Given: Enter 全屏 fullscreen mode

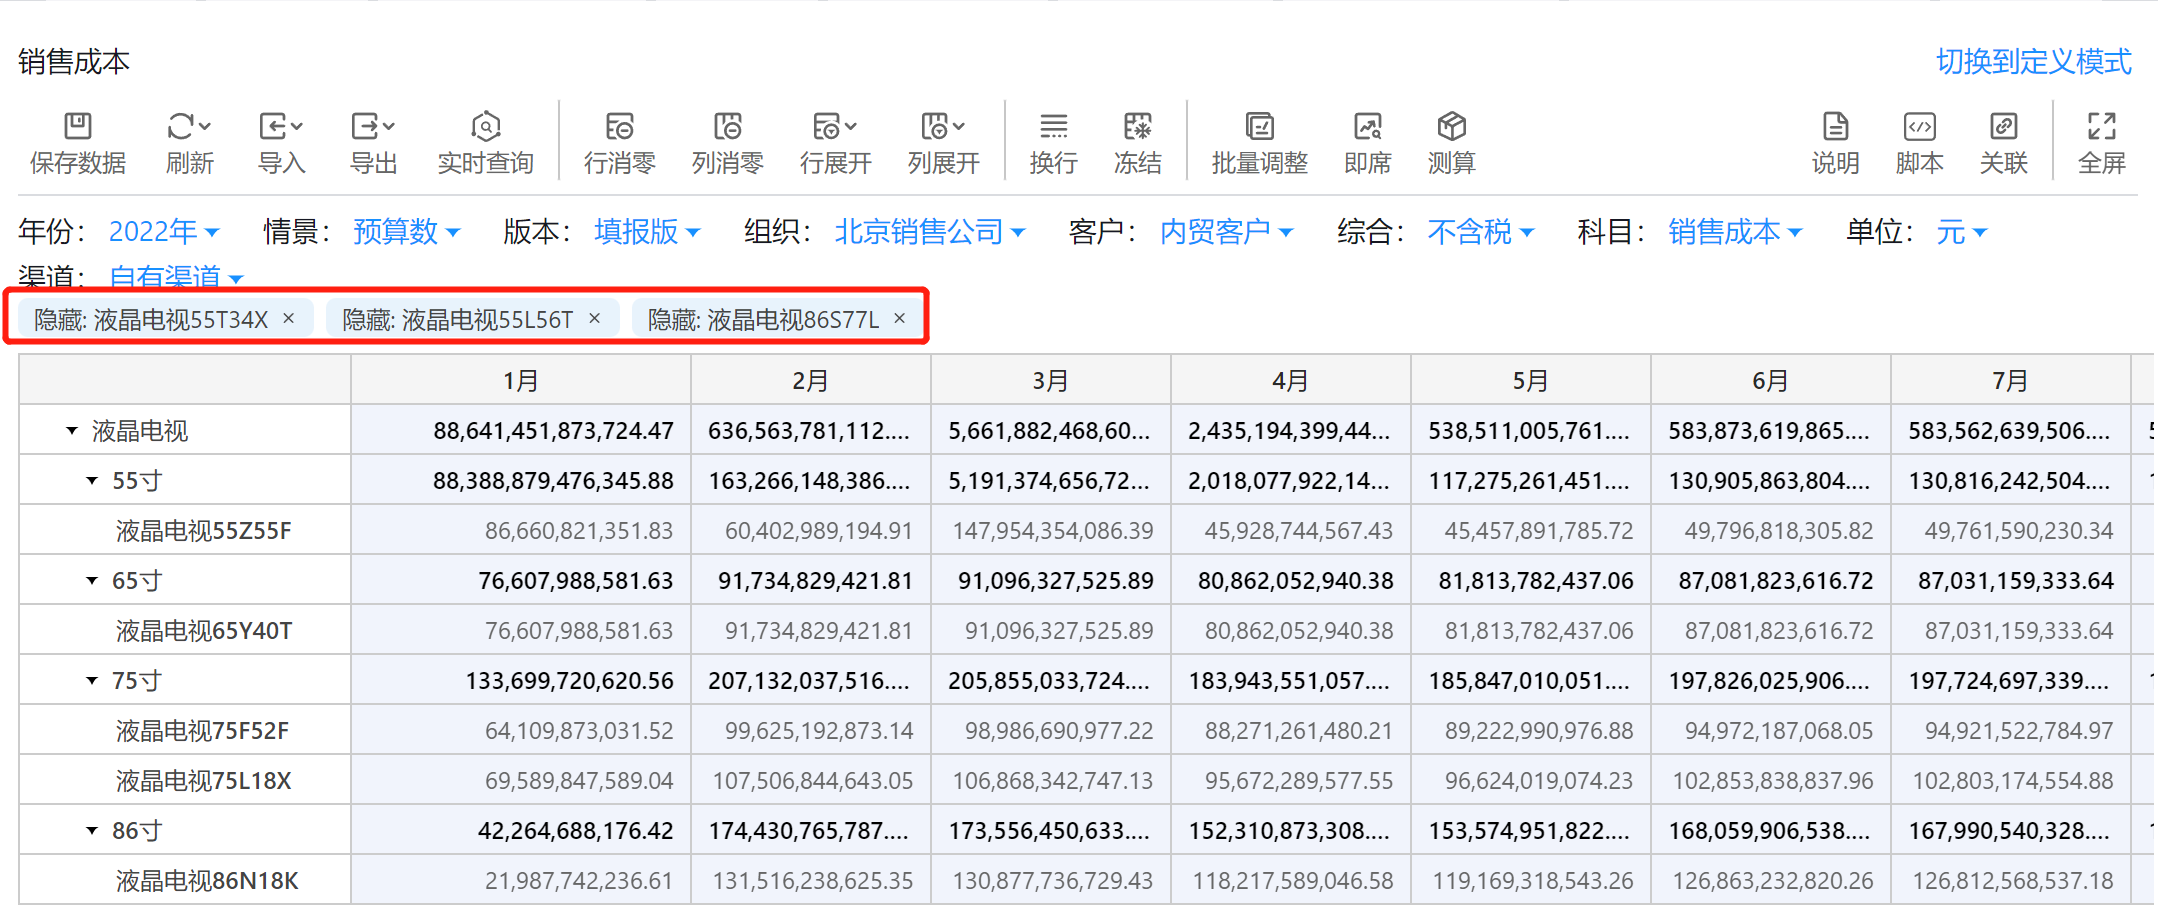Looking at the screenshot, I should [2101, 127].
